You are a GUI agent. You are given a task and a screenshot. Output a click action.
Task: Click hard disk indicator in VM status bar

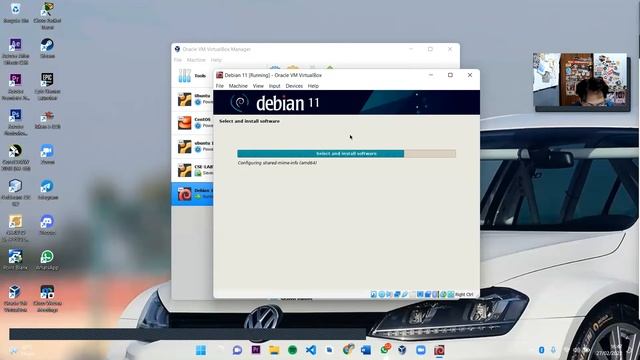coord(373,294)
